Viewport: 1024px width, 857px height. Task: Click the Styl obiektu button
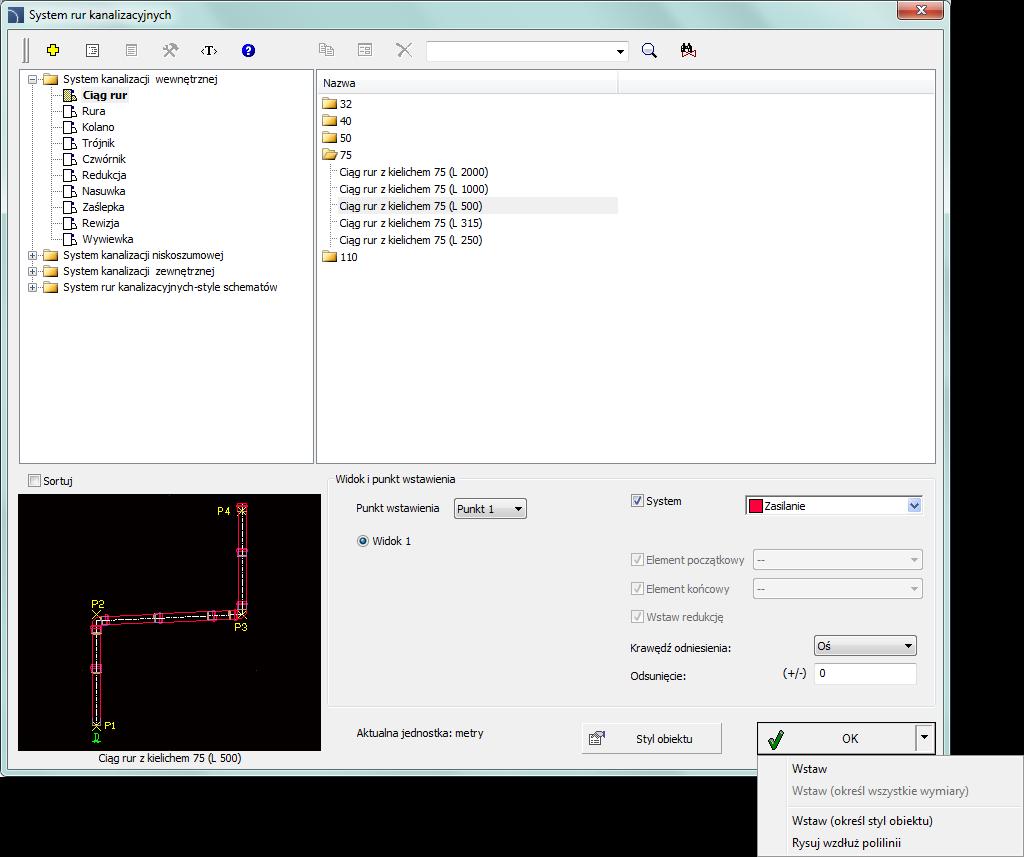[x=652, y=739]
